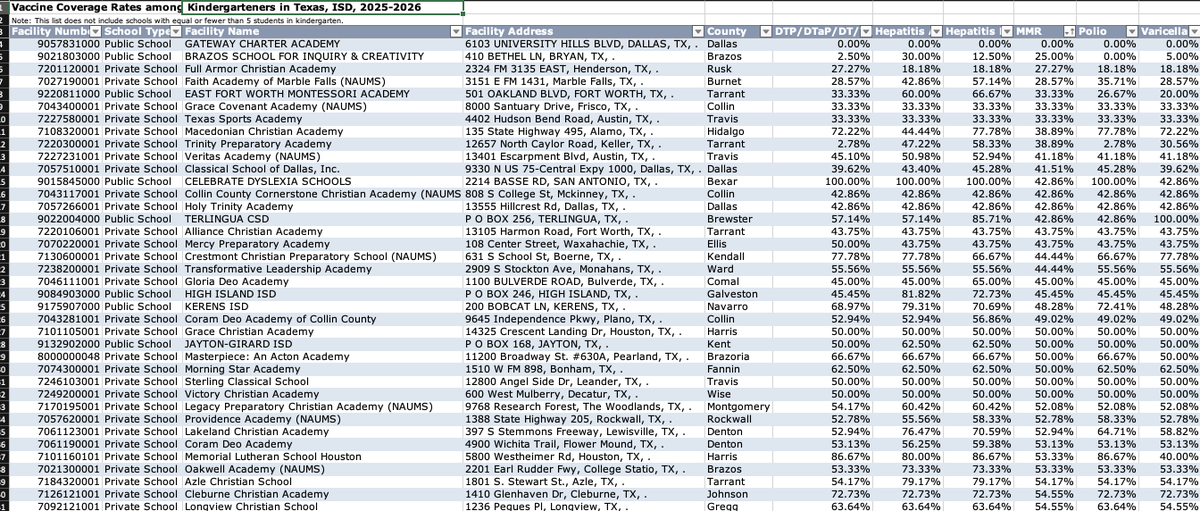Viewport: 1200px width, 511px height.
Task: Open filter for Hepatitis column next to DTP
Action: (936, 32)
